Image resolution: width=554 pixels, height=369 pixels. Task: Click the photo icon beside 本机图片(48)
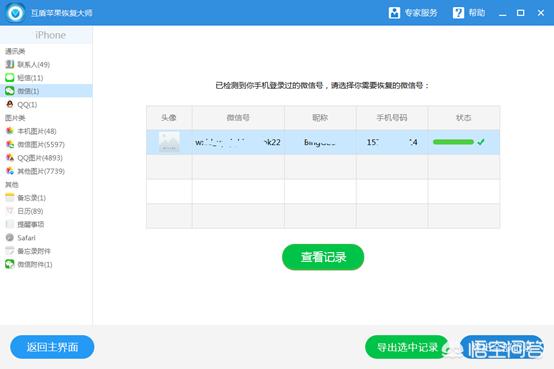point(10,131)
